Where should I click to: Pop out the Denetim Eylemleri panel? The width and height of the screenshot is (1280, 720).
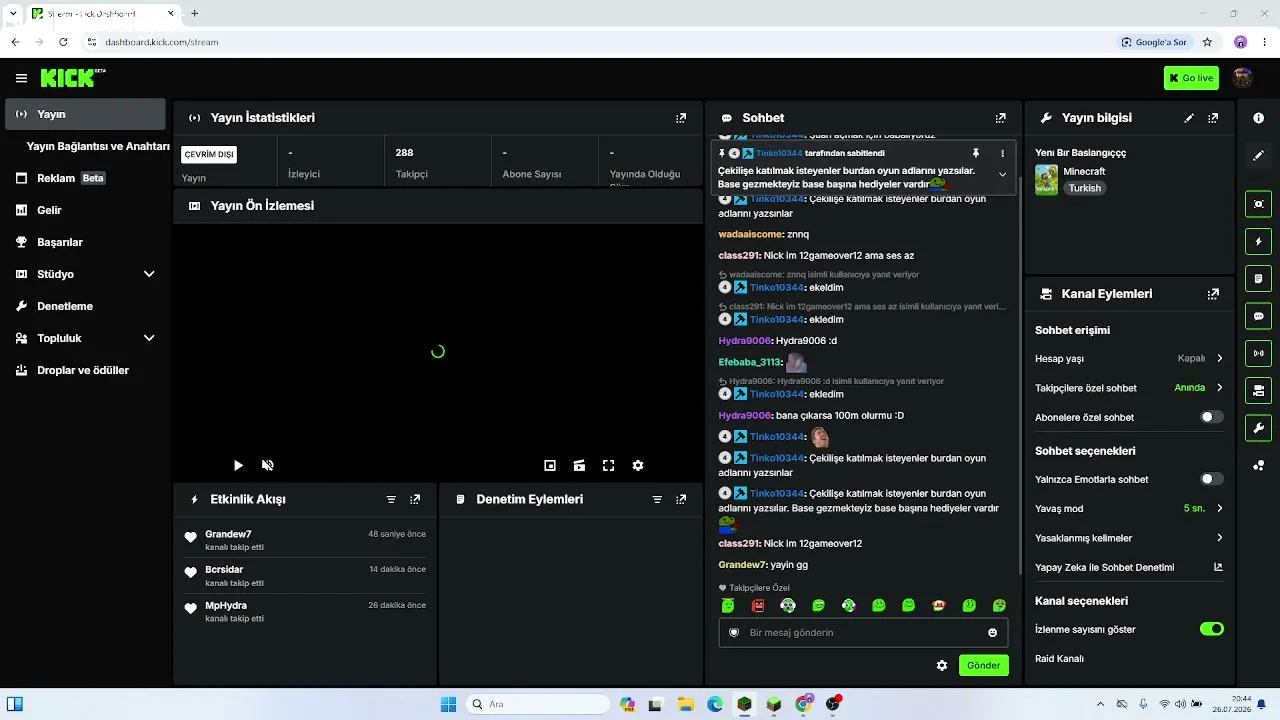681,499
